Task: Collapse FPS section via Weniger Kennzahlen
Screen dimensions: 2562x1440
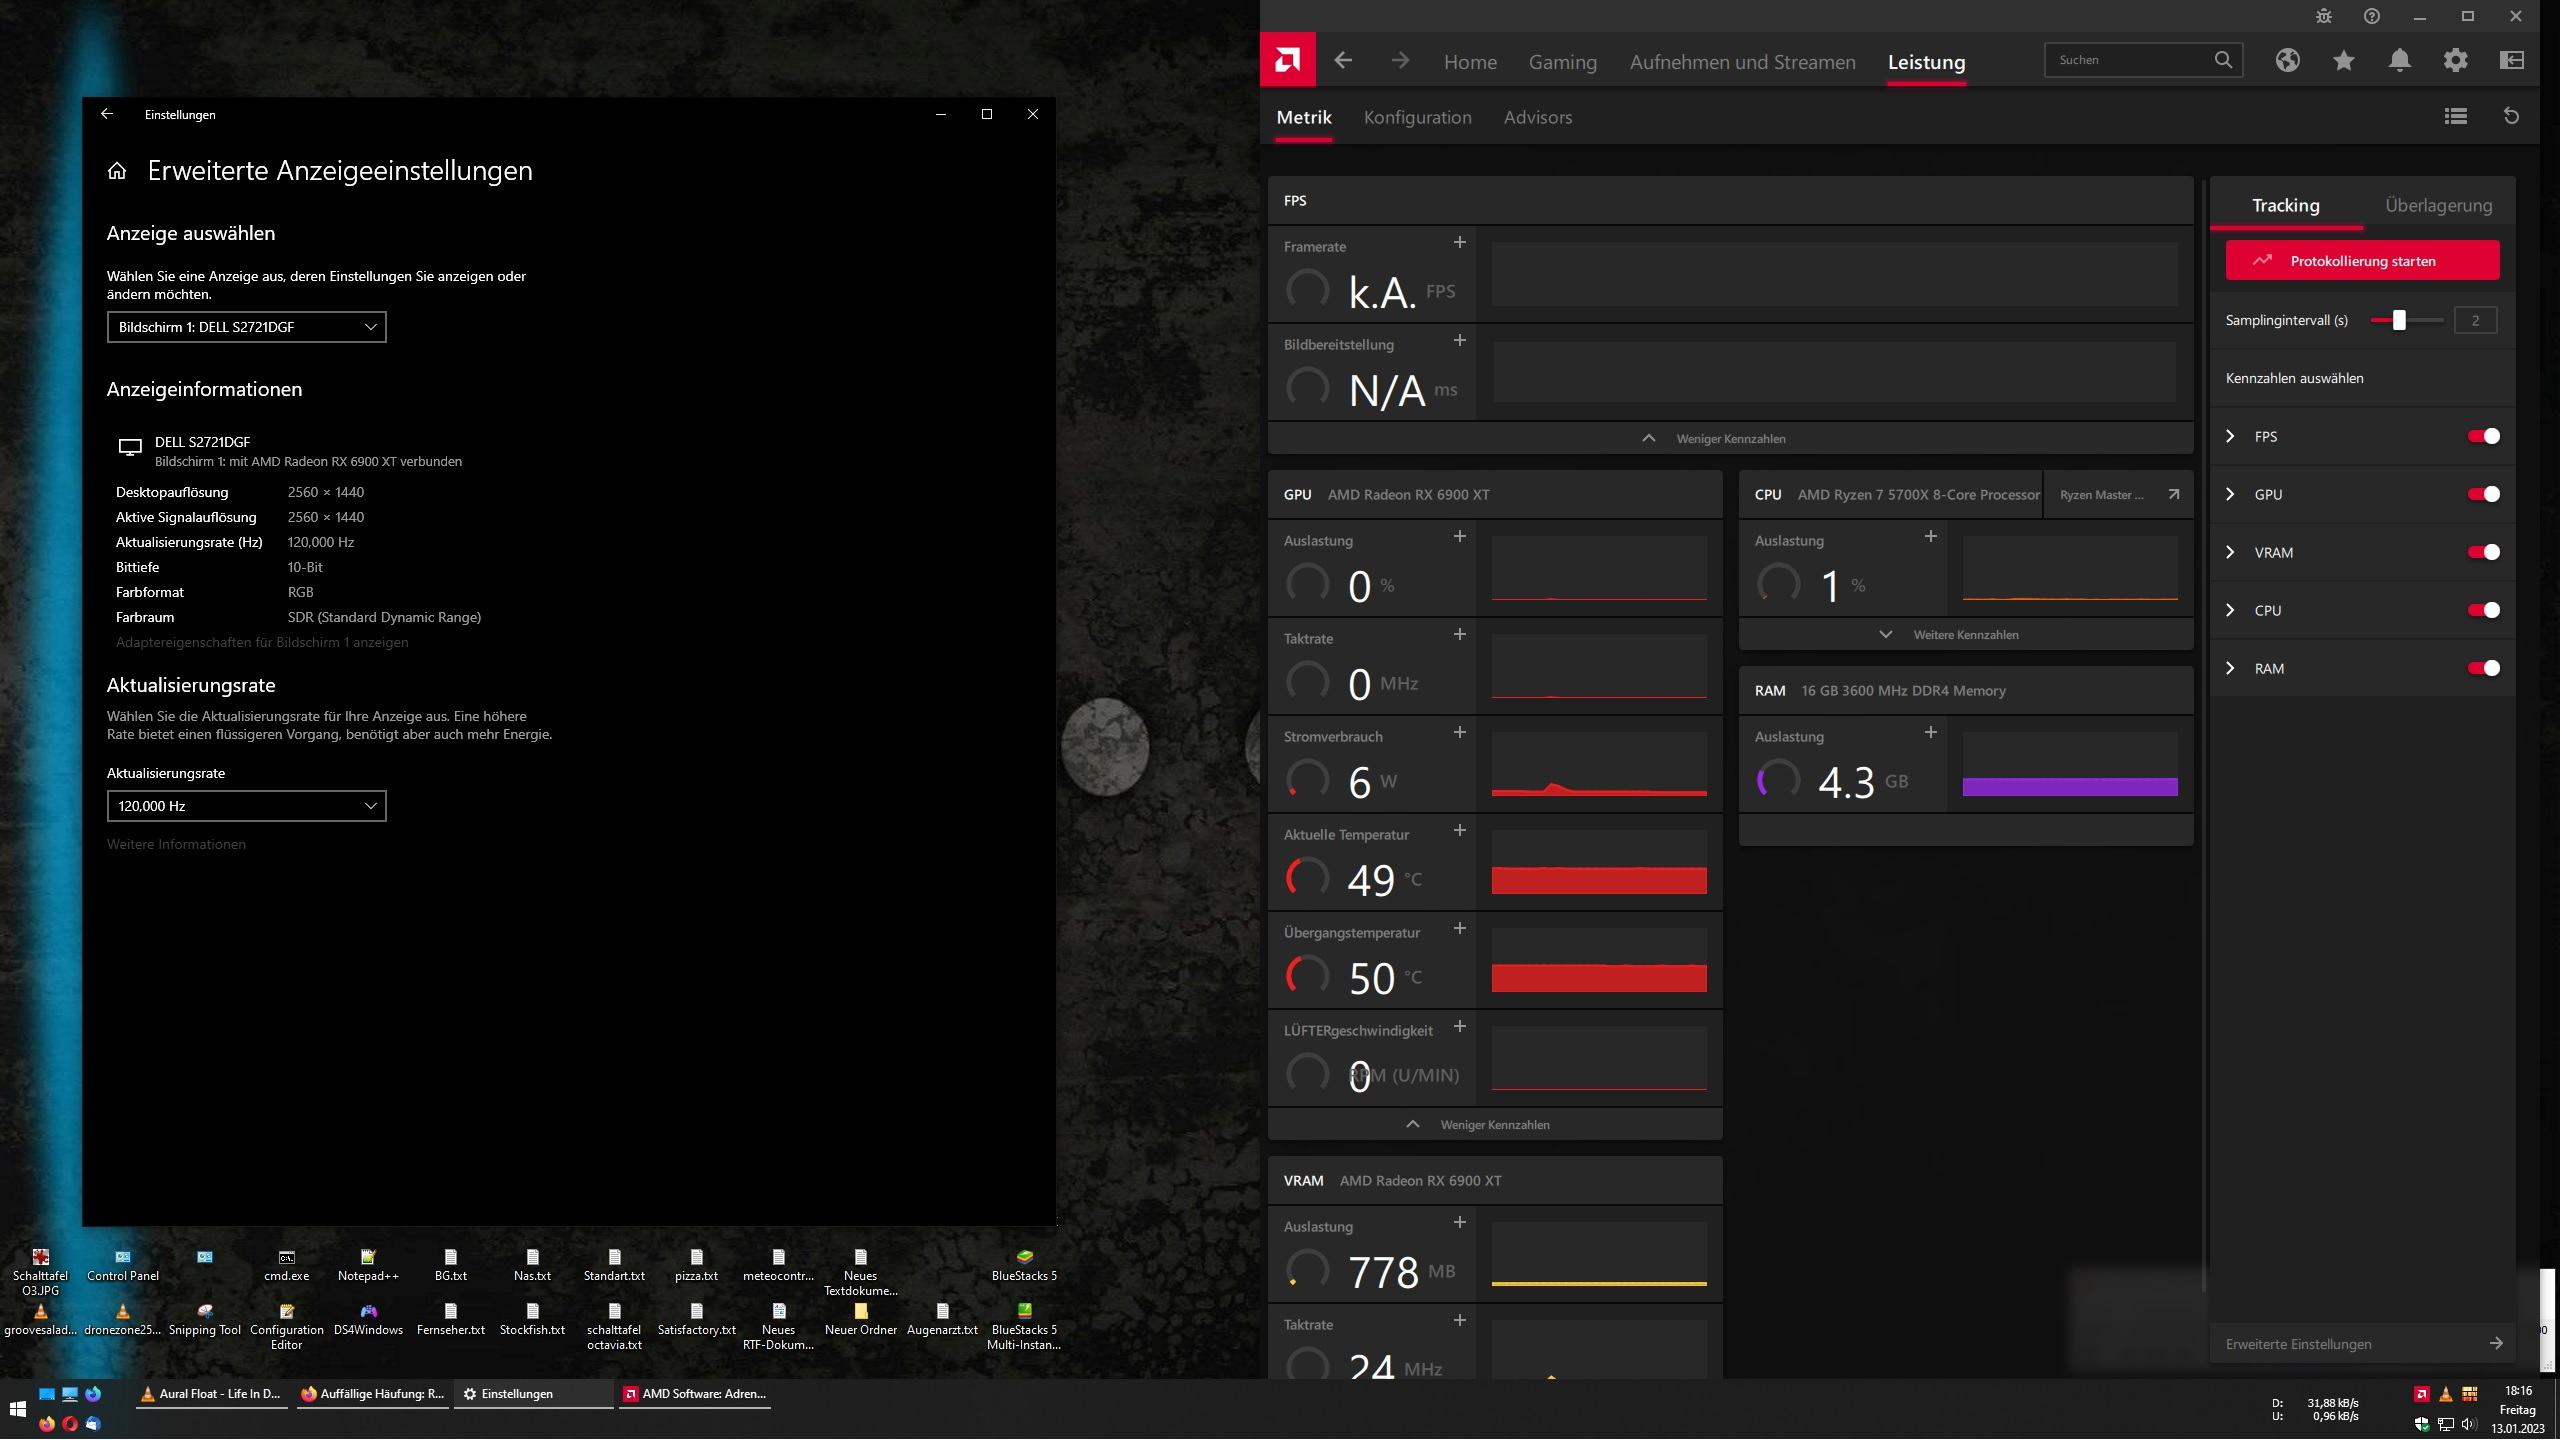Action: (1732, 438)
